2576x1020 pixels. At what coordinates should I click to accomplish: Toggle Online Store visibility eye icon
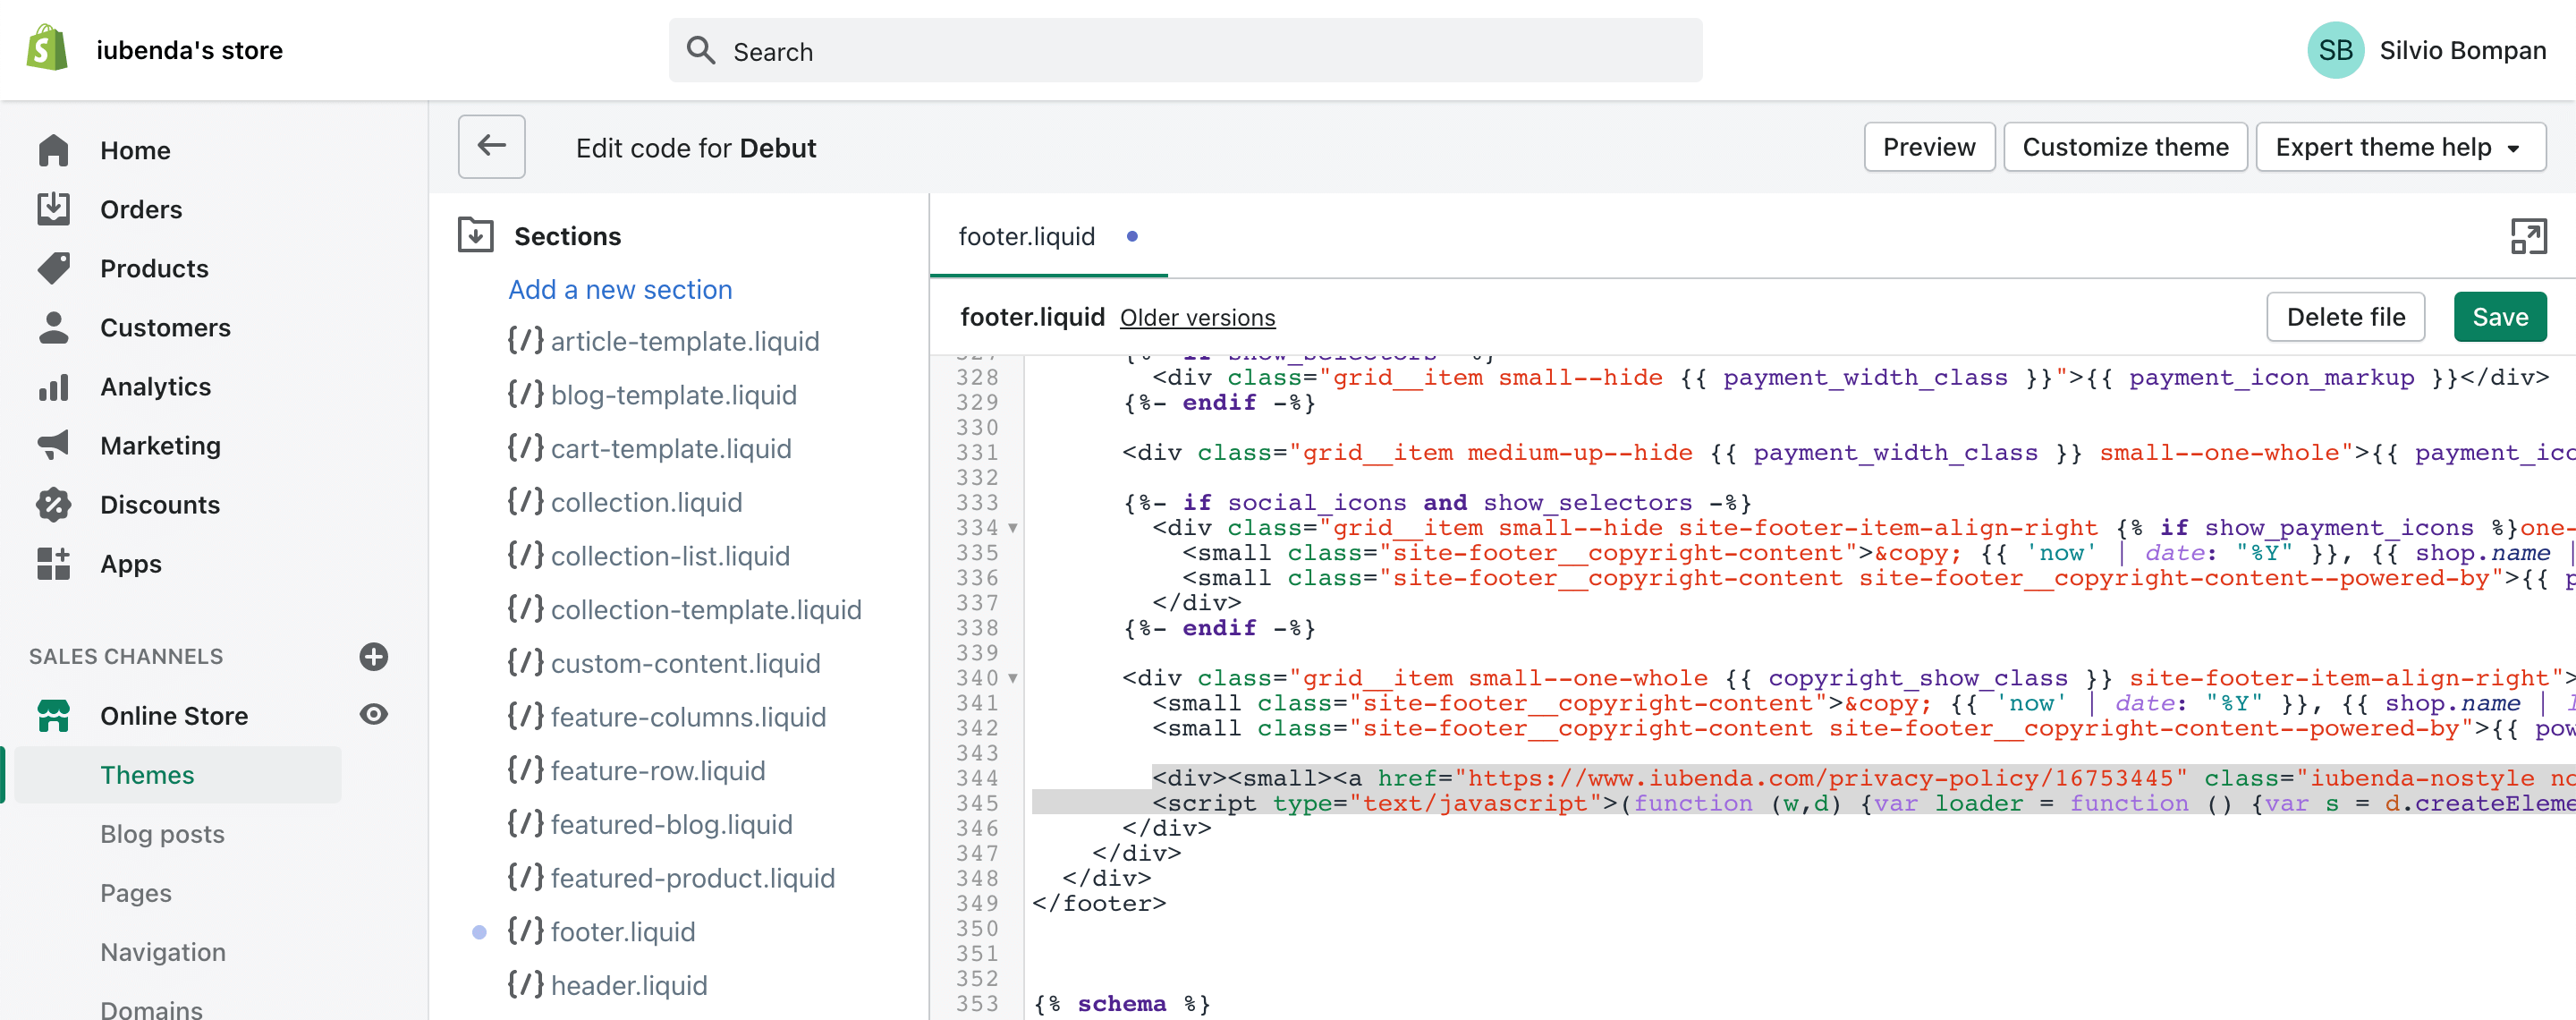373,714
